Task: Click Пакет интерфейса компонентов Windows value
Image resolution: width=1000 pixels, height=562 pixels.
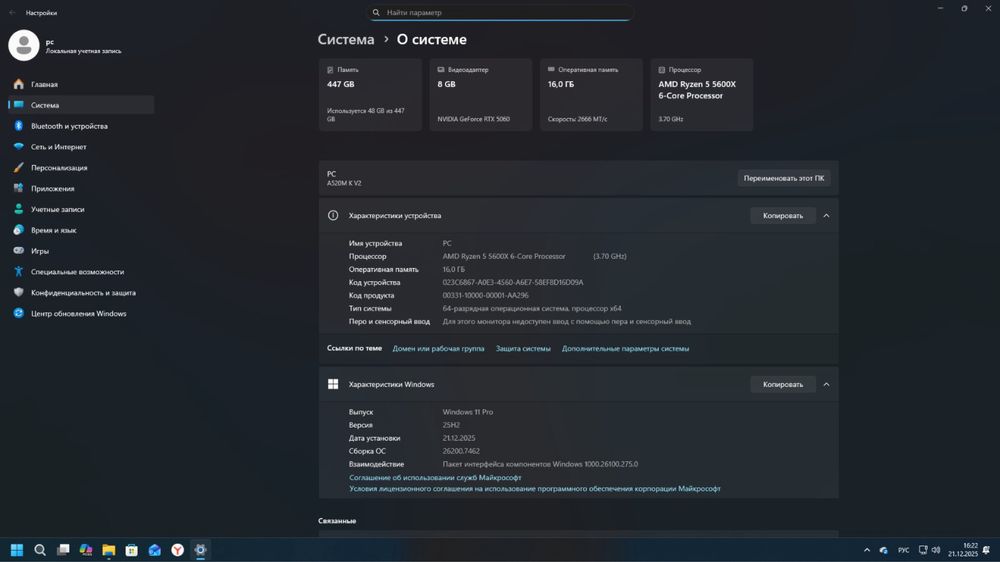Action: pyautogui.click(x=540, y=464)
